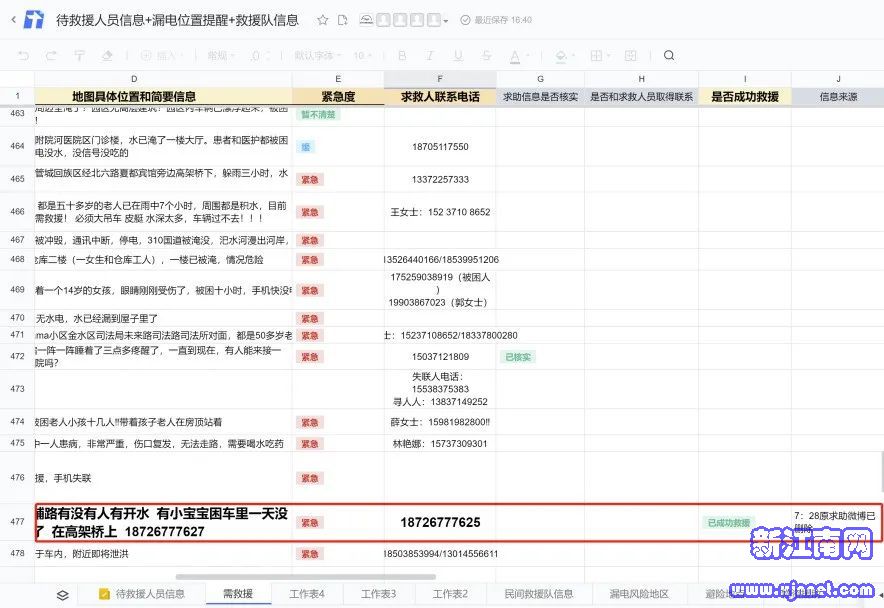Click the 信息来源 header cell
The image size is (884, 608).
point(838,96)
